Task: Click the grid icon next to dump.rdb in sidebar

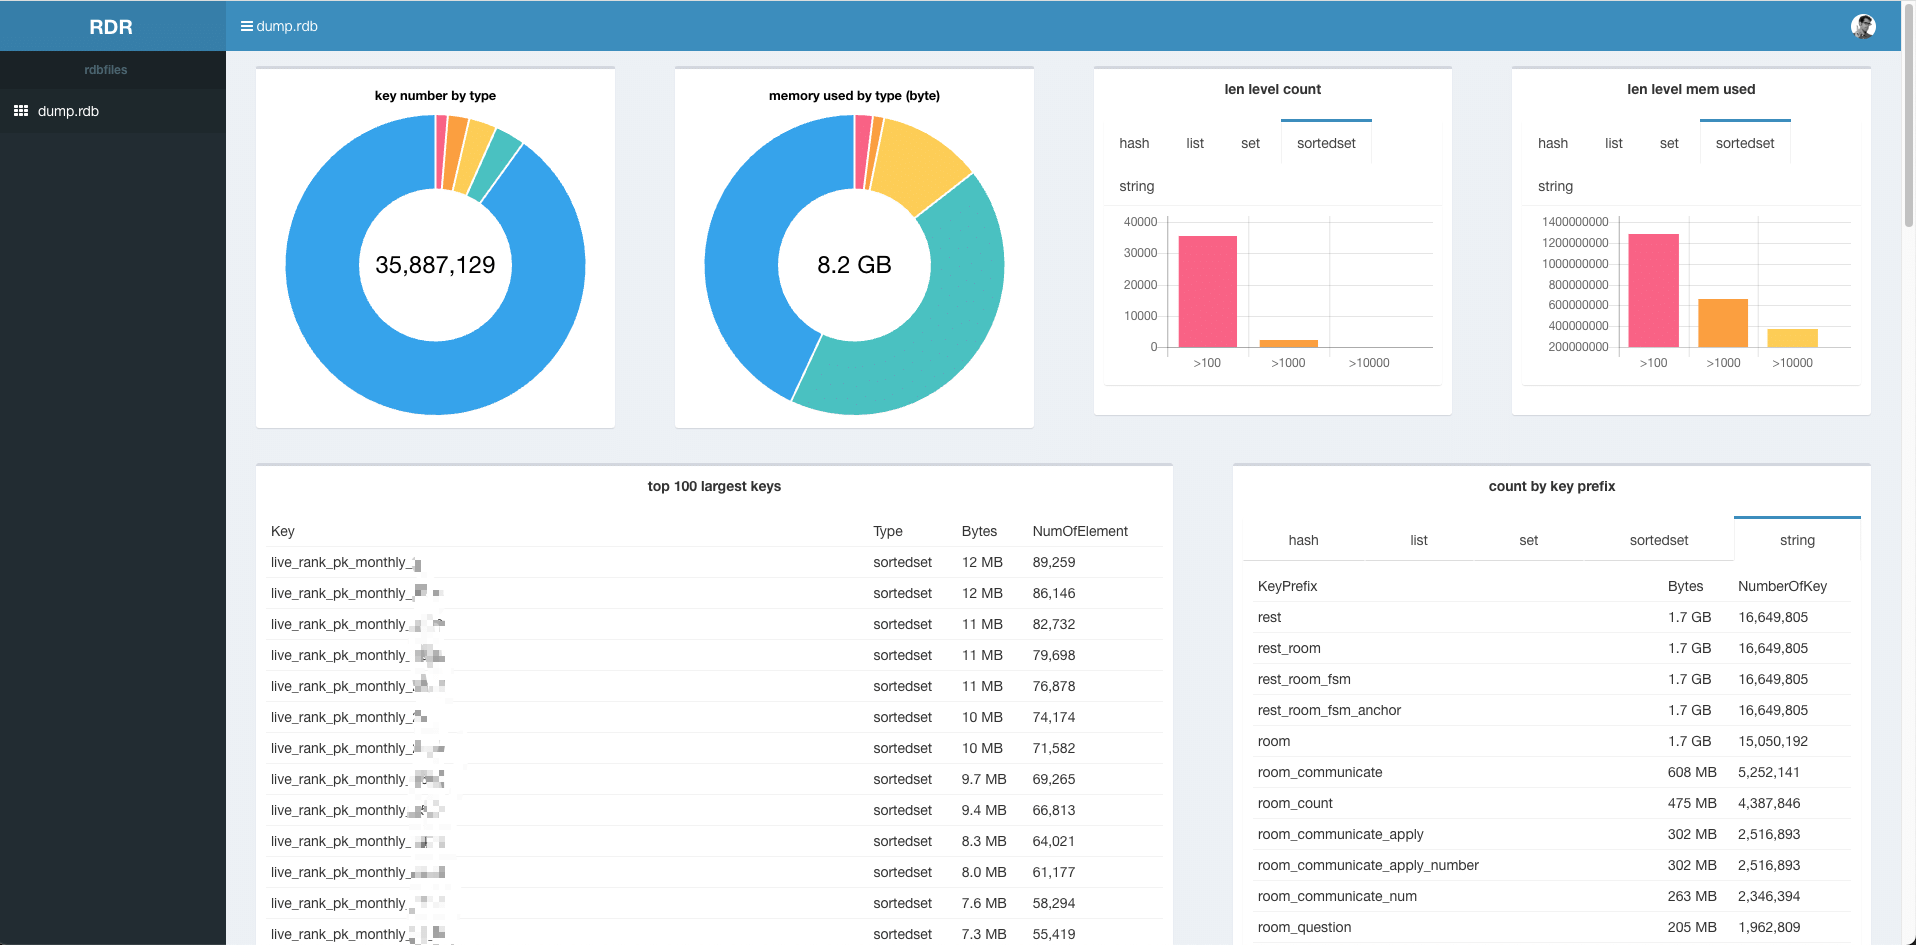Action: point(21,111)
